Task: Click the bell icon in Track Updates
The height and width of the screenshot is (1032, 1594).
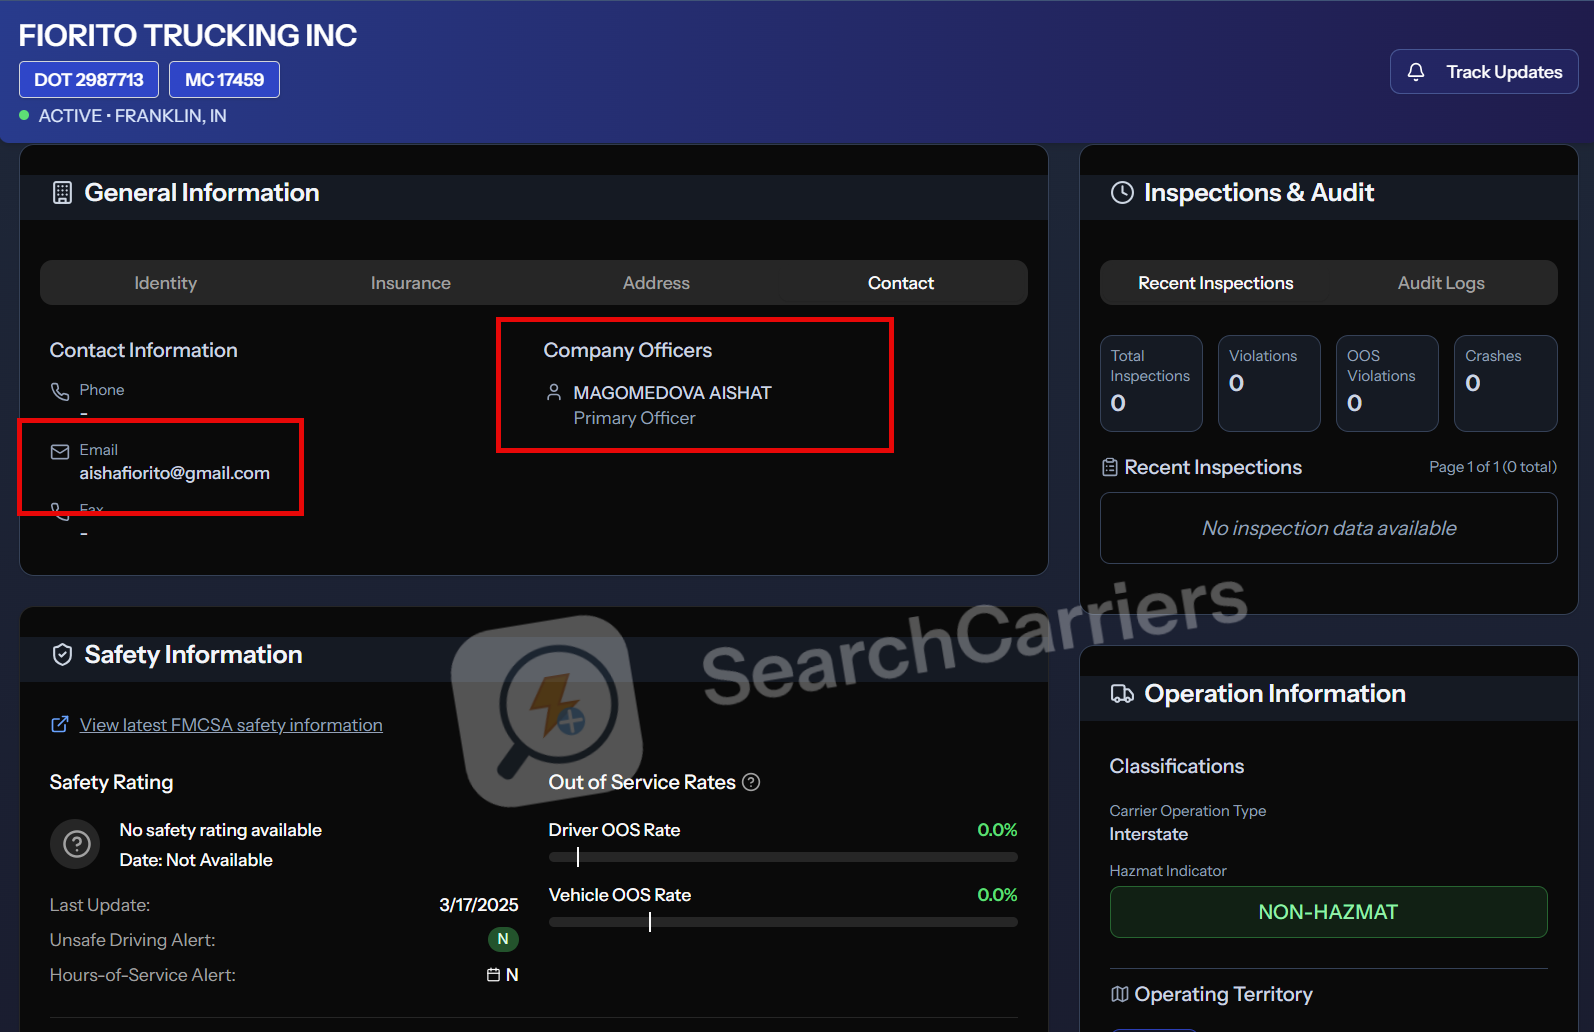Action: 1416,72
